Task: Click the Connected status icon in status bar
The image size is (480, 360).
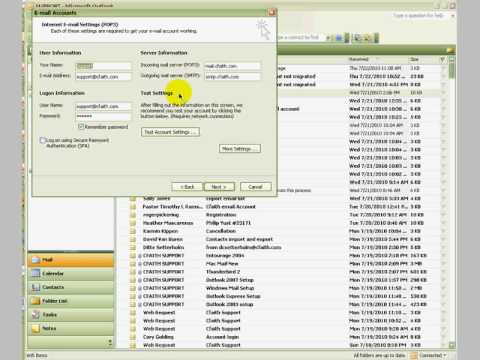Action: (414, 355)
